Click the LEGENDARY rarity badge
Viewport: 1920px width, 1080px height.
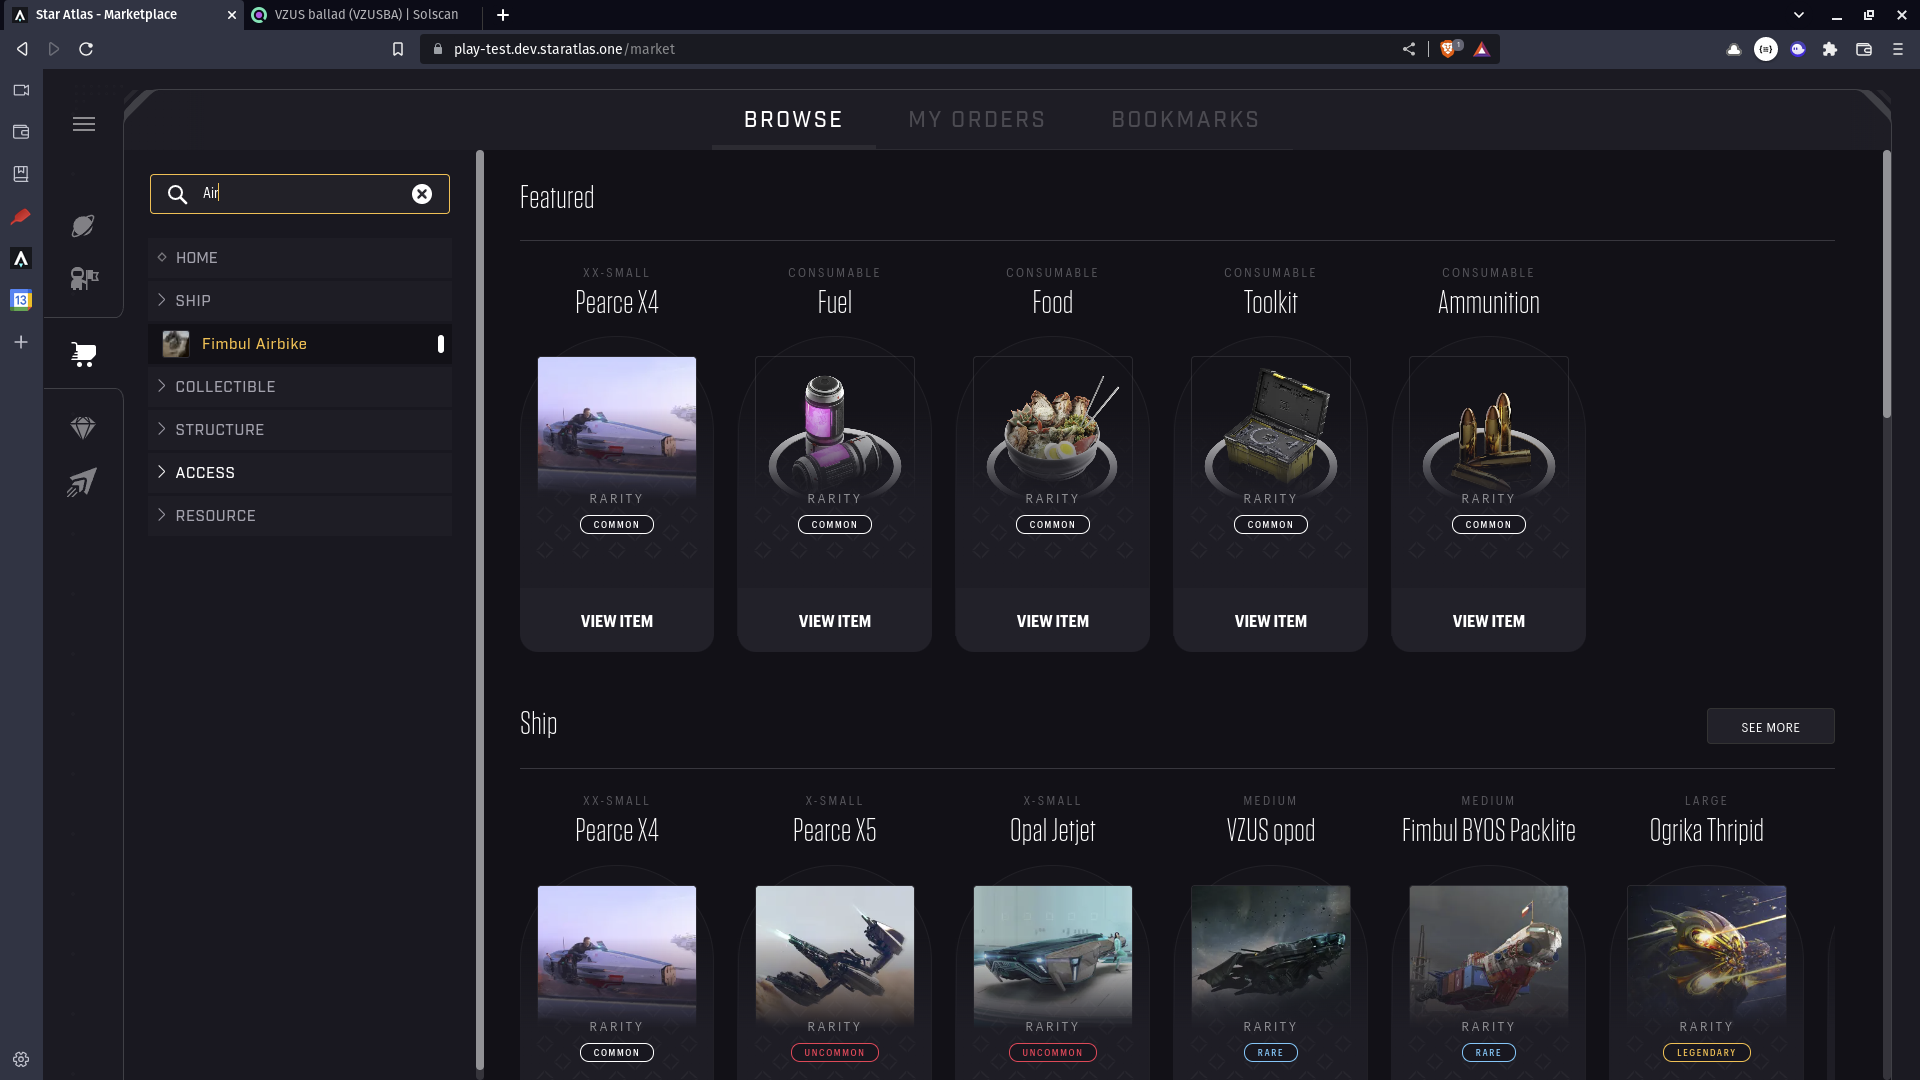[1707, 1052]
